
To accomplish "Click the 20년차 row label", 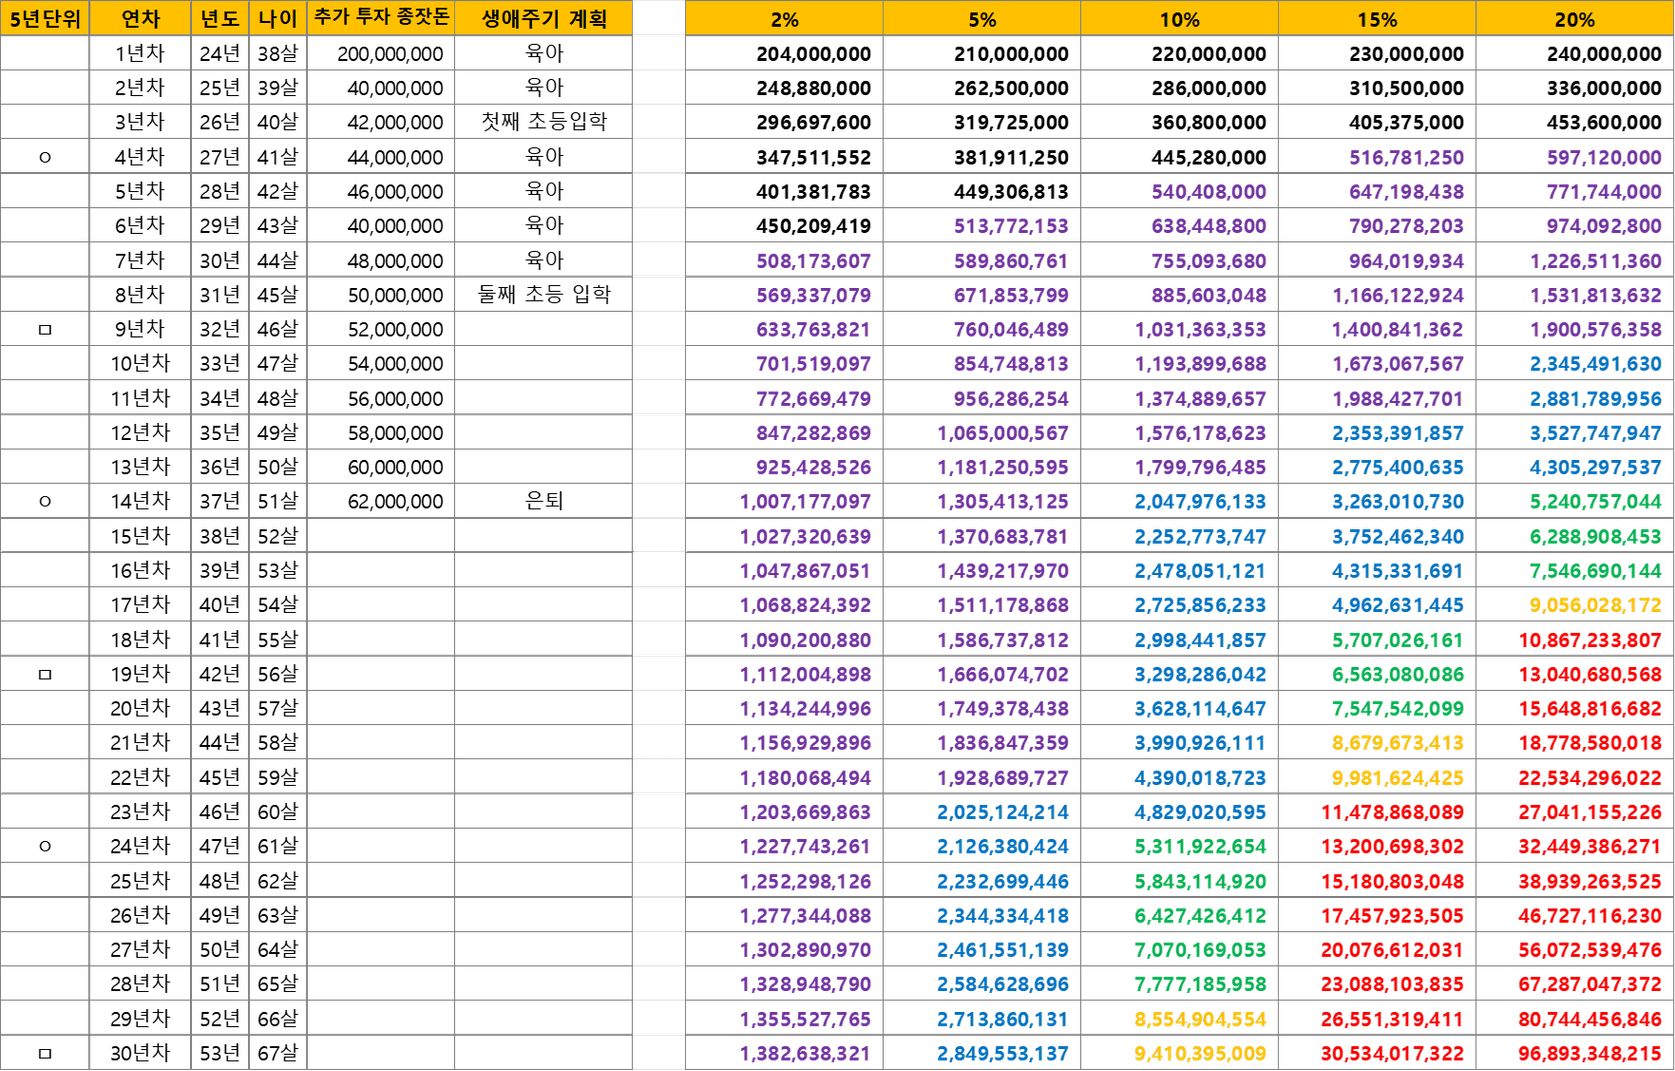I will tap(140, 709).
